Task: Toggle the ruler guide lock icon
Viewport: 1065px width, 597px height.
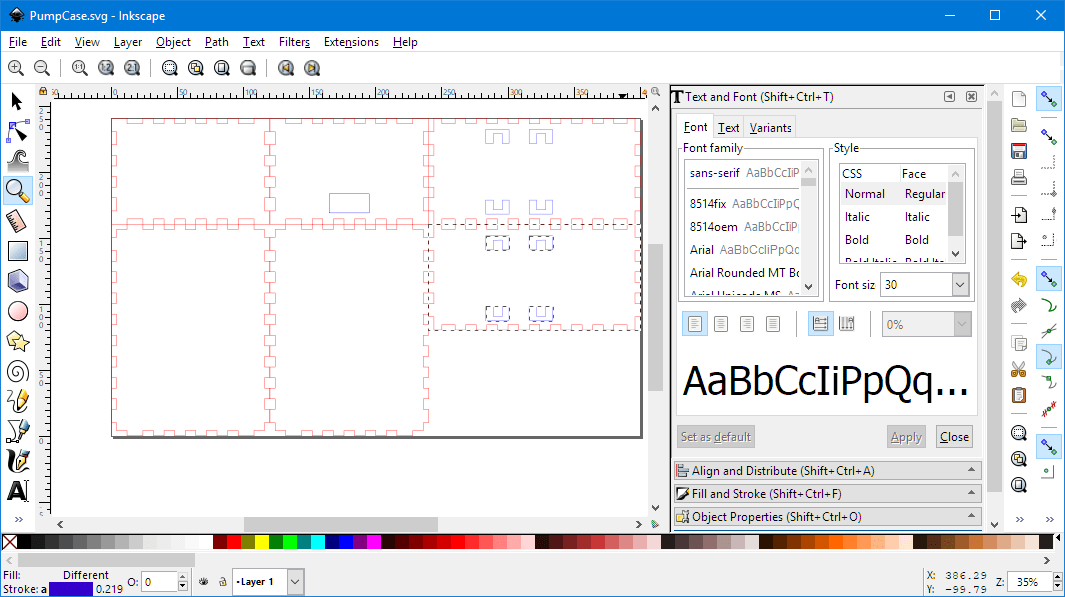Action: point(43,91)
